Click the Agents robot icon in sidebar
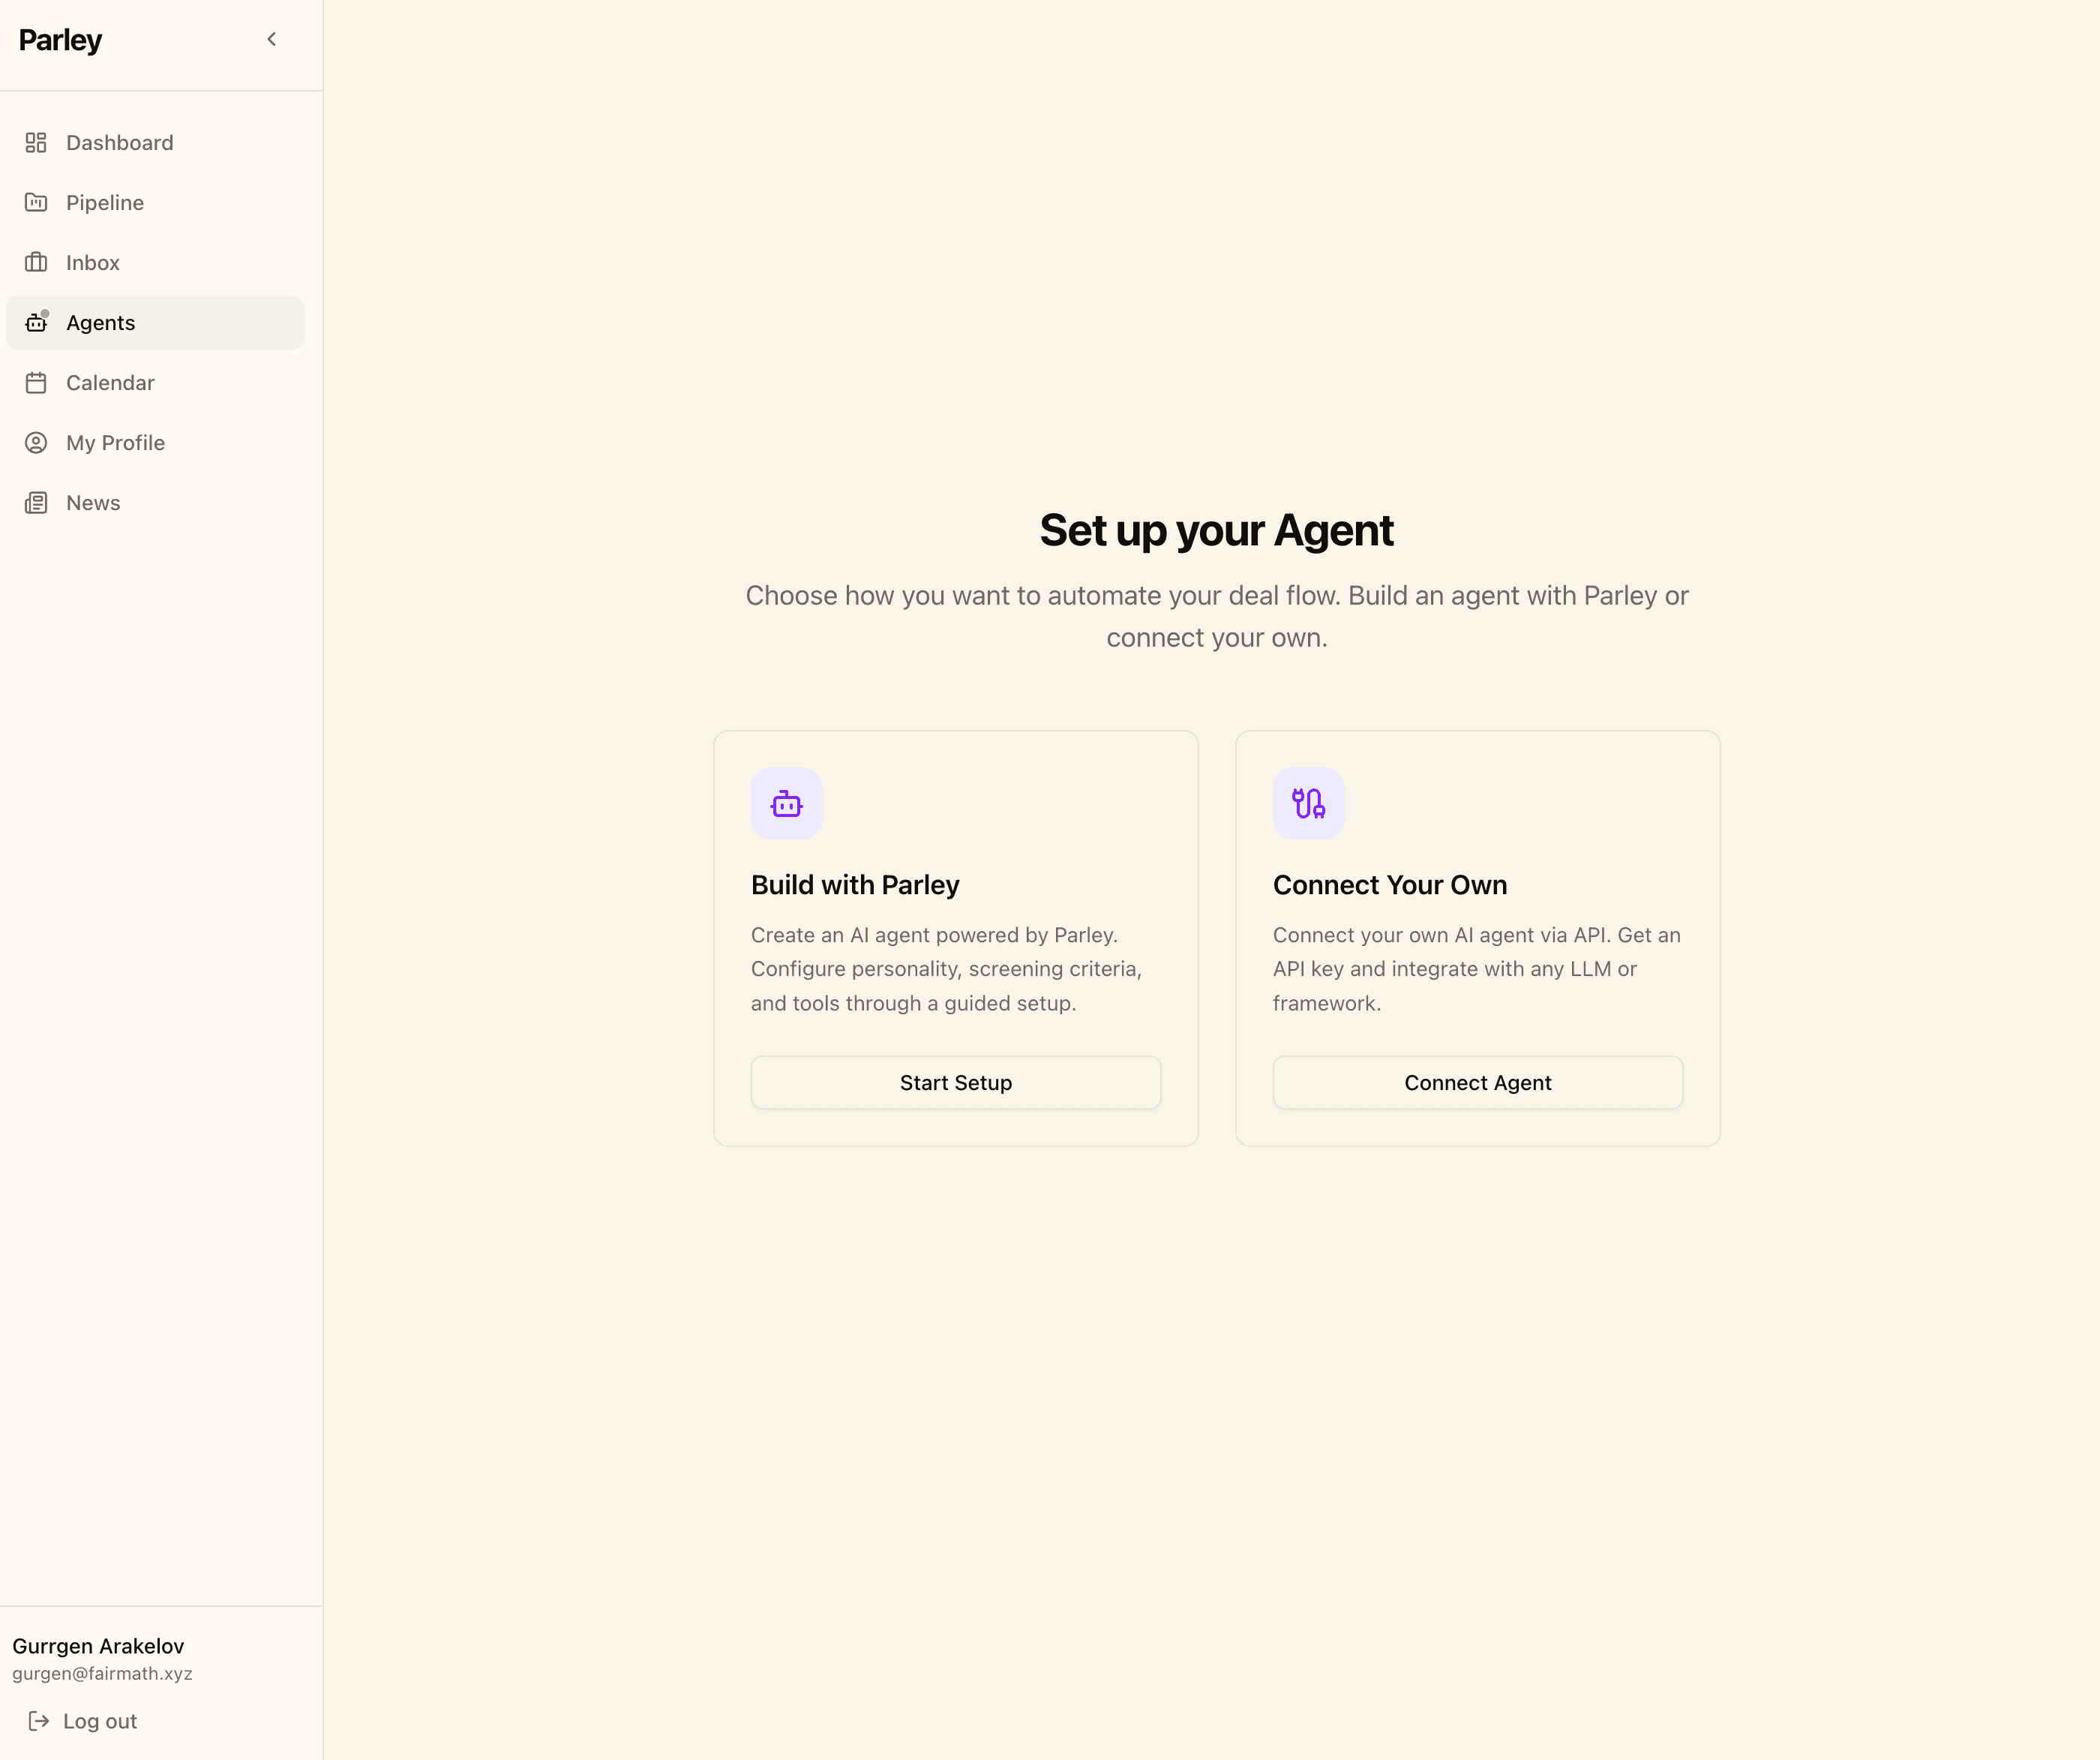 tap(37, 322)
